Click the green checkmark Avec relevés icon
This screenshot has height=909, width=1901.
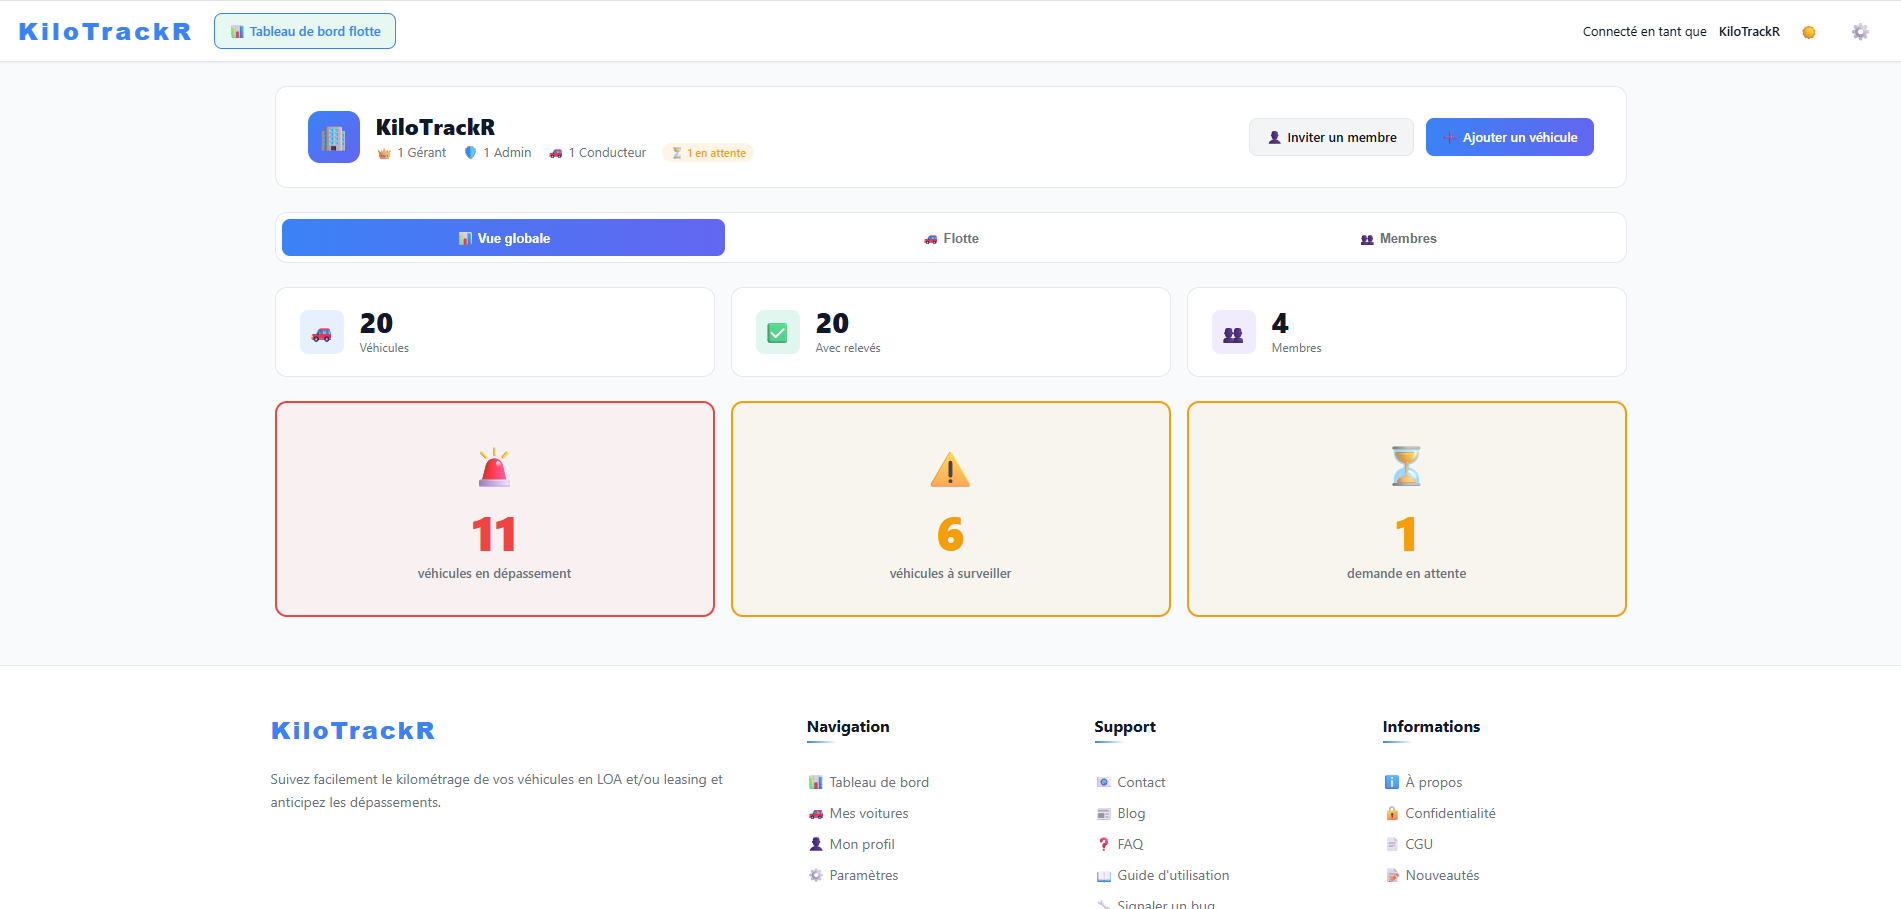[x=778, y=332]
